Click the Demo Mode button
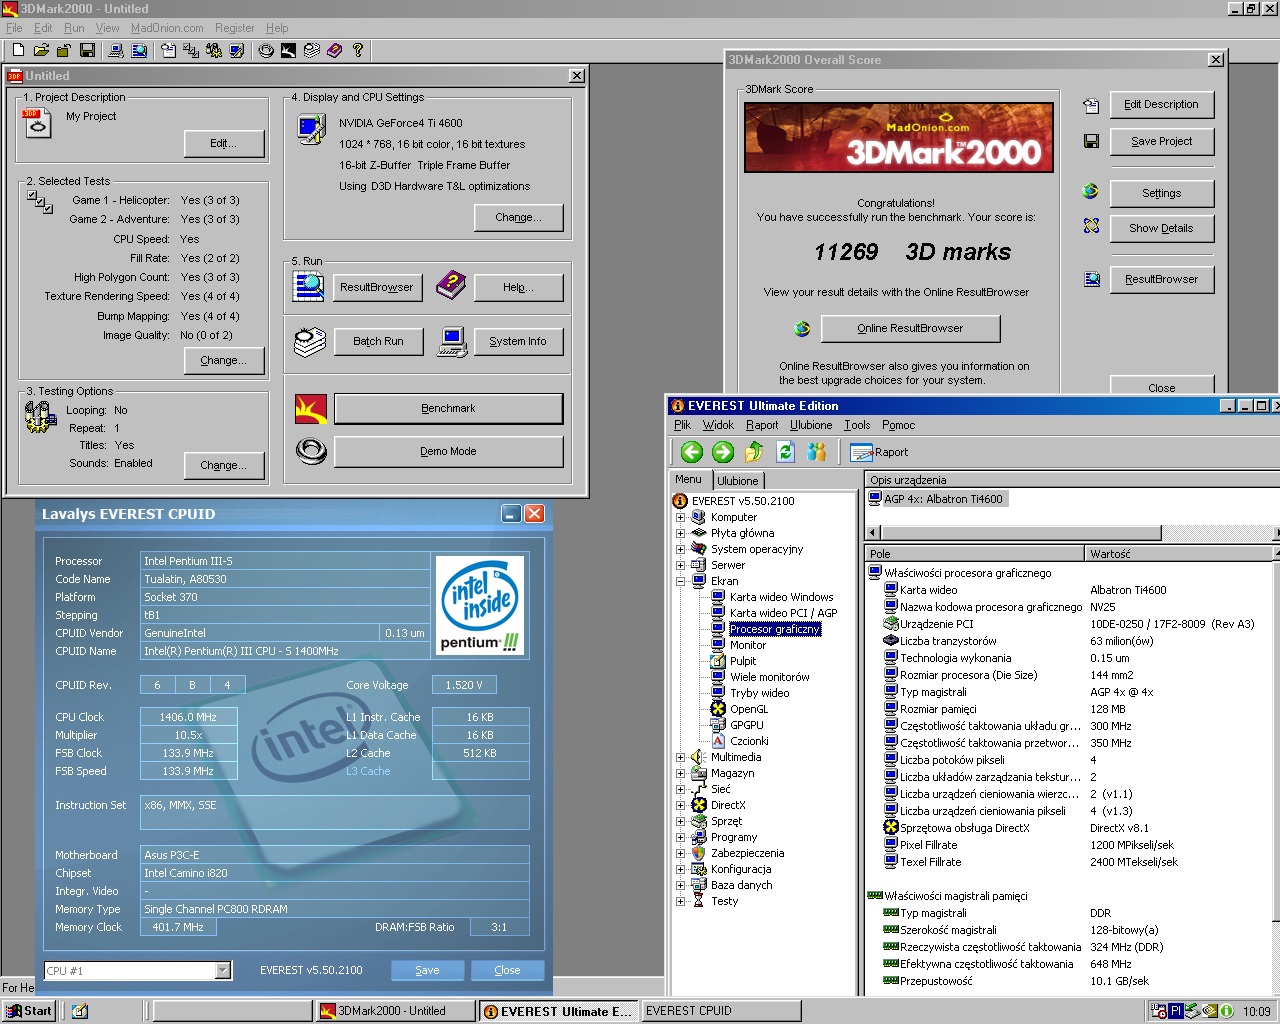 point(448,451)
